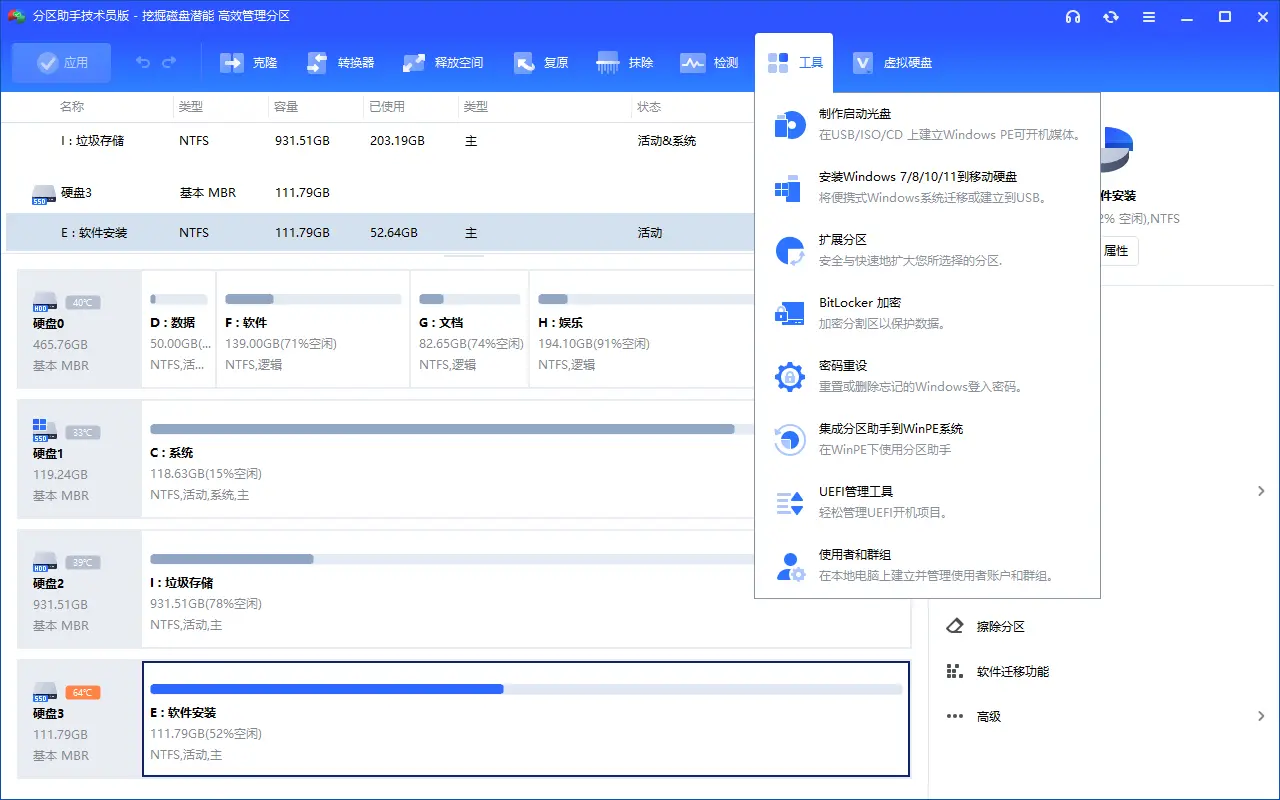The image size is (1280, 800).
Task: Expand the right panel chevron above 擦除分区
Action: tap(1262, 491)
